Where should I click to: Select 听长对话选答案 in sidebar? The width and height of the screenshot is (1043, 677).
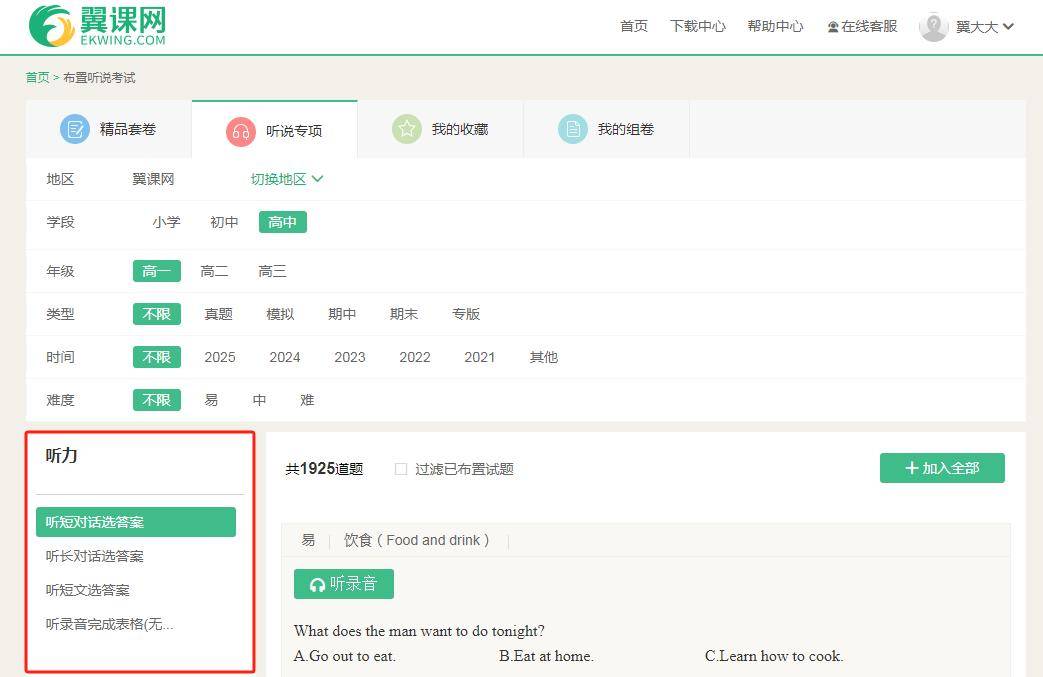coord(95,556)
